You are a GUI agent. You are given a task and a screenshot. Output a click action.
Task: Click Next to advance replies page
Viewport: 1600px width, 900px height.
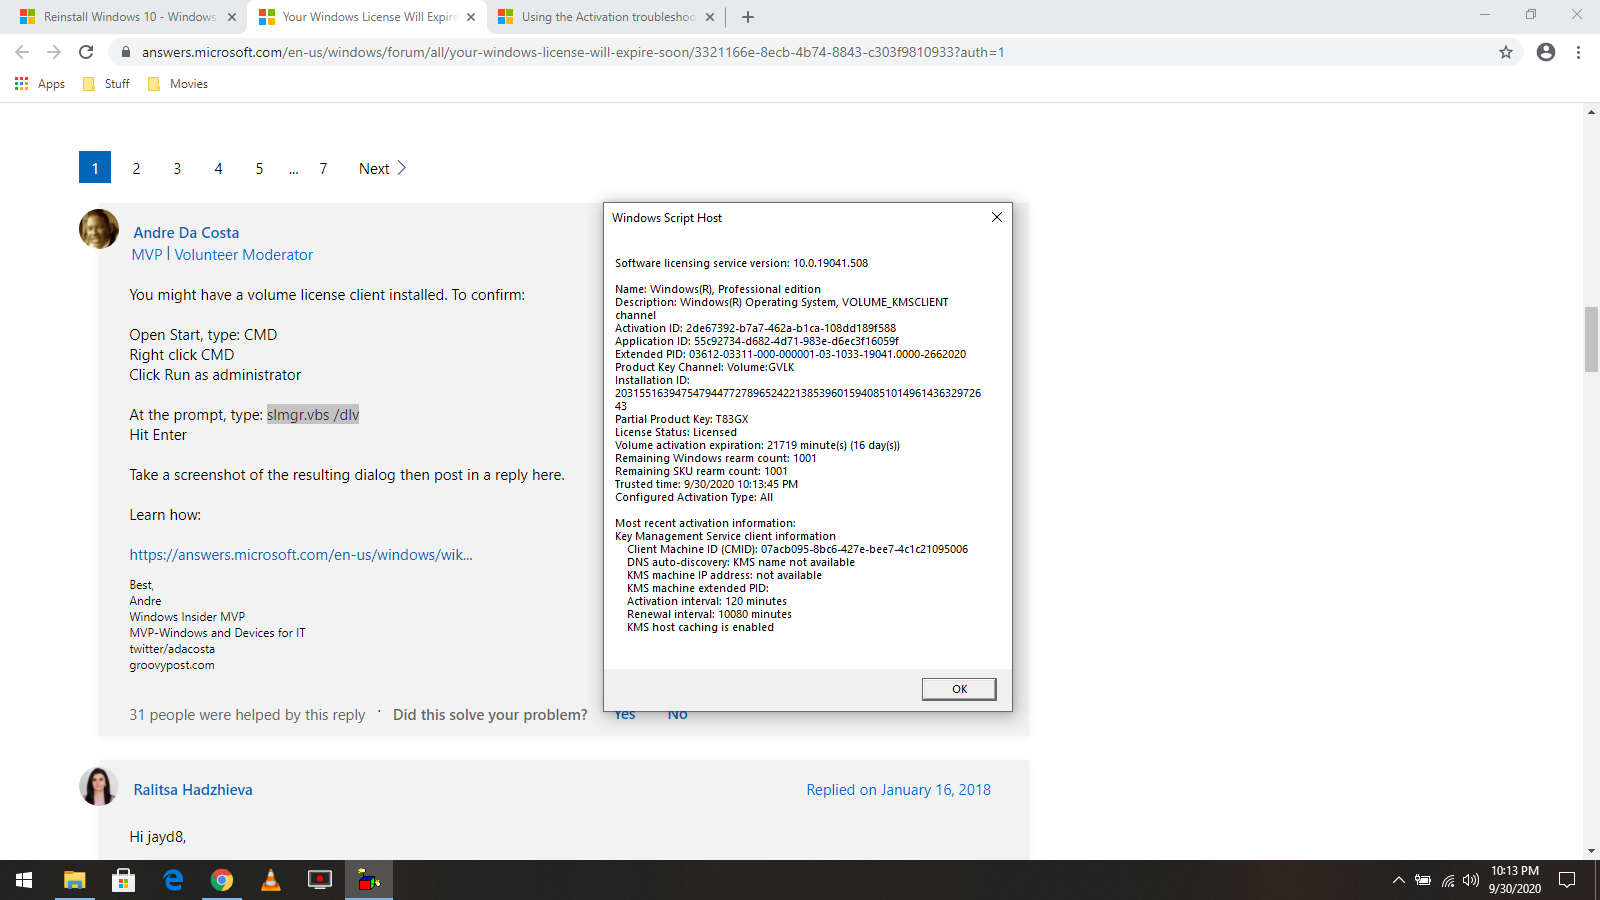[x=382, y=168]
